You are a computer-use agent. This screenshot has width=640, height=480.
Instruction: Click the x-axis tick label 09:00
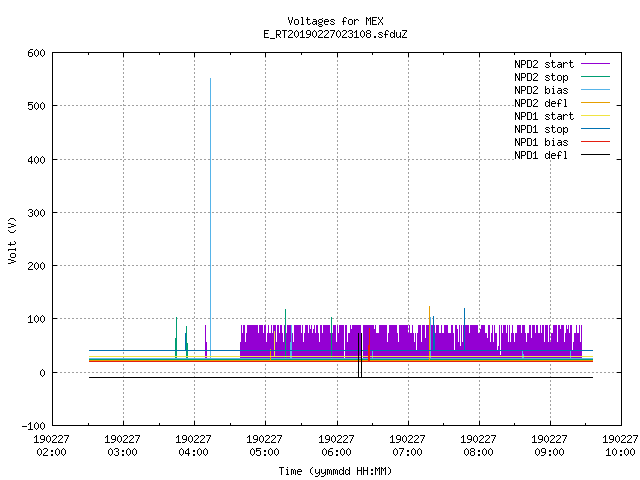point(549,452)
